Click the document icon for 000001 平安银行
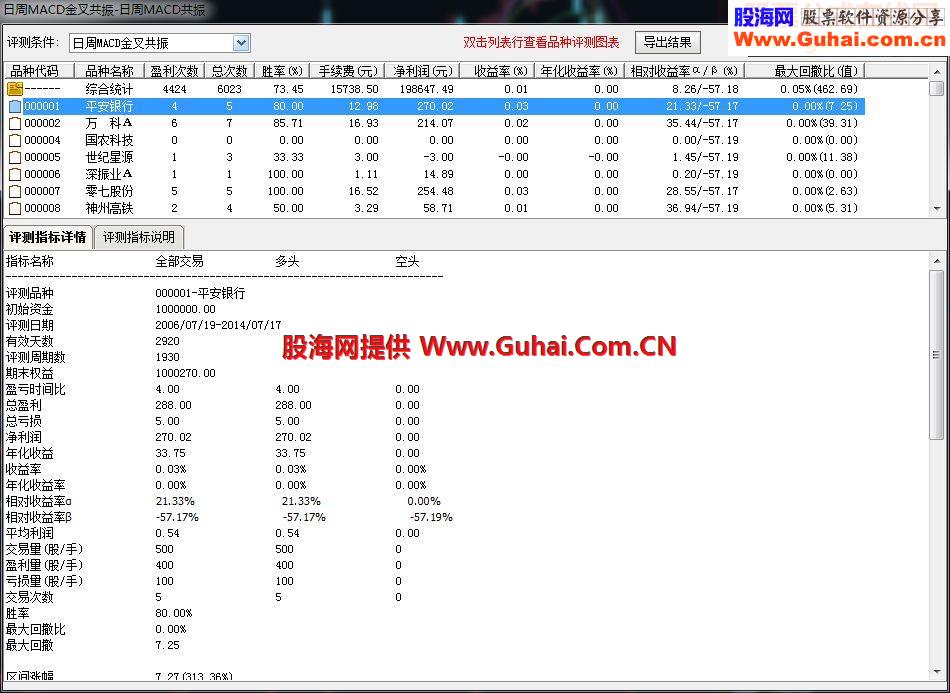The height and width of the screenshot is (693, 950). coord(15,107)
